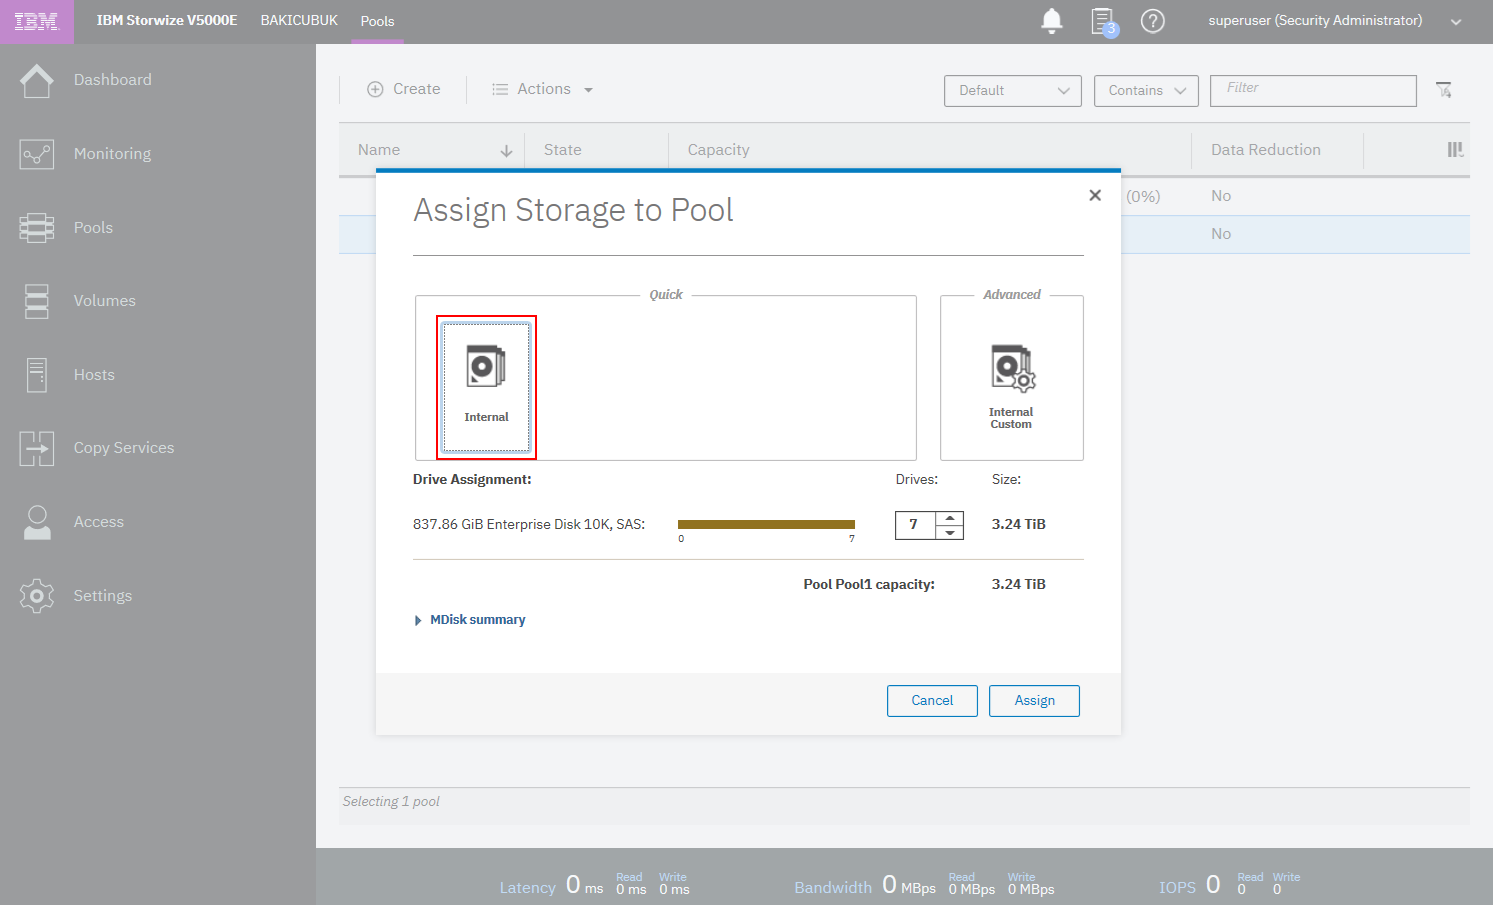
Task: Click the Monitoring chart icon
Action: tap(37, 154)
